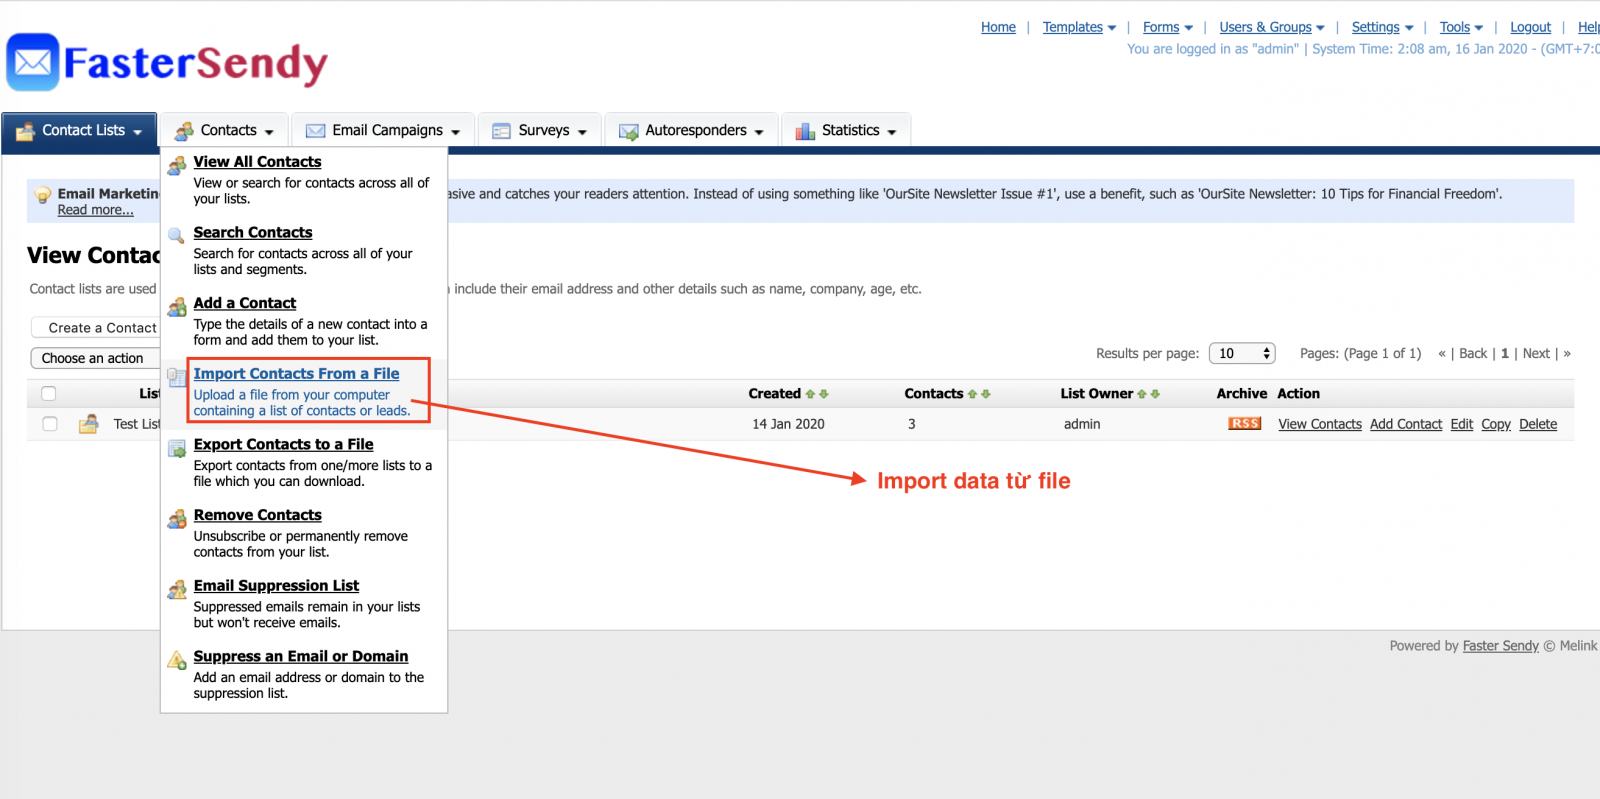Open the Statistics tab
This screenshot has height=799, width=1600.
click(x=846, y=130)
